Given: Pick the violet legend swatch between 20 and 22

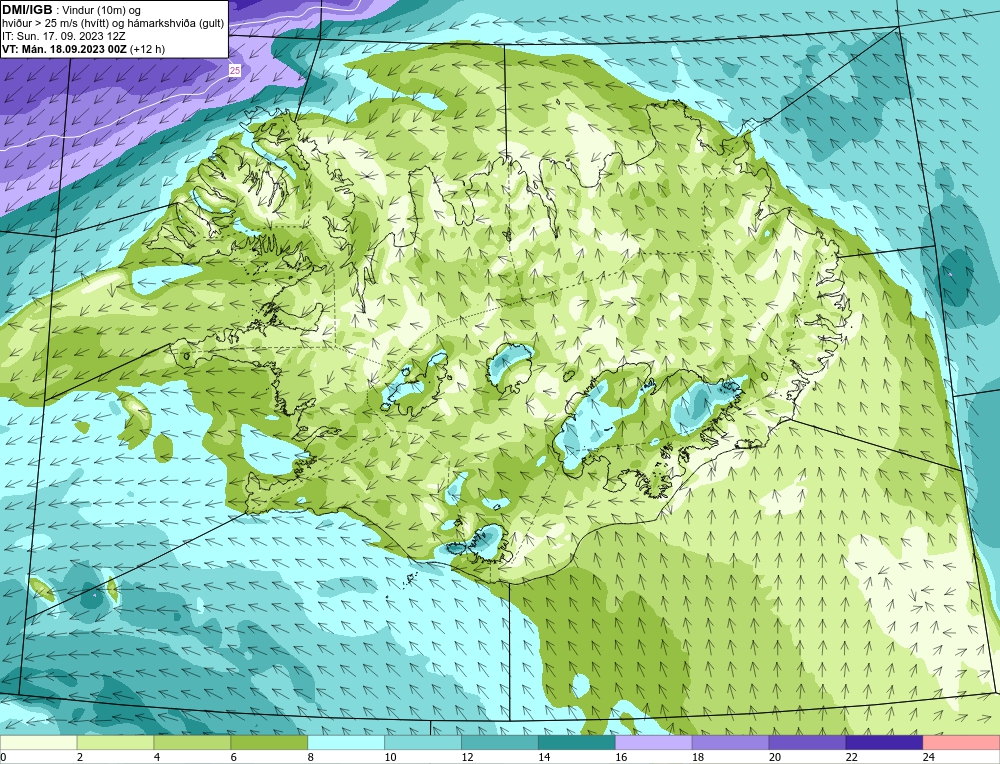Looking at the screenshot, I should (x=807, y=742).
